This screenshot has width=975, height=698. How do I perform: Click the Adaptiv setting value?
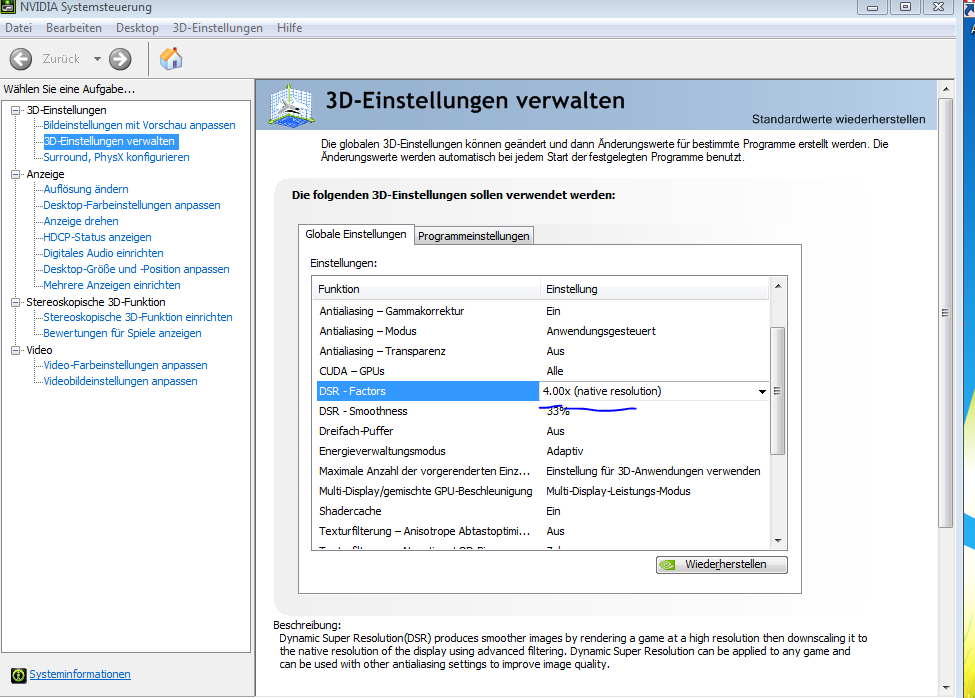[x=565, y=451]
